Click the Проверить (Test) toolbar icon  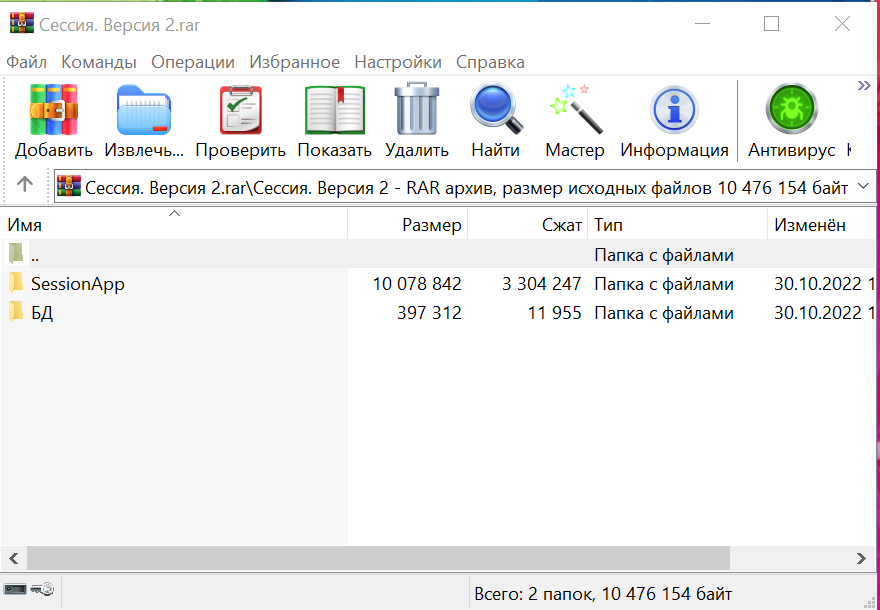click(240, 110)
